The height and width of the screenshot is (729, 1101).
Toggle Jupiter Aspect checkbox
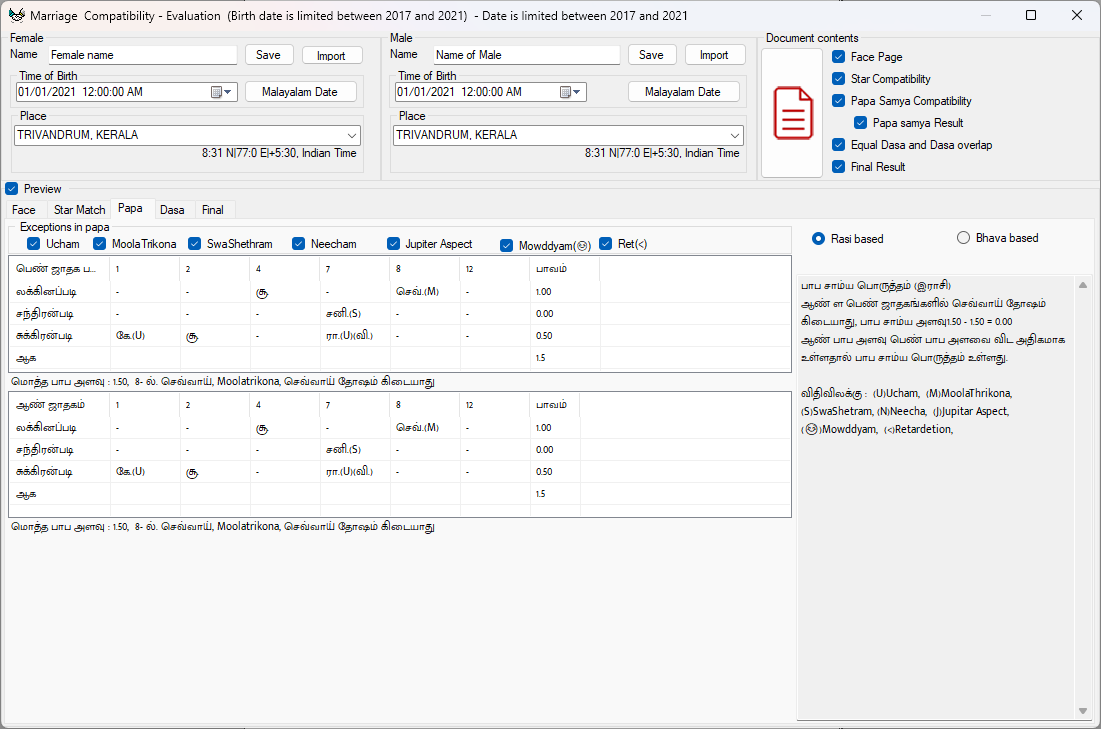click(393, 244)
